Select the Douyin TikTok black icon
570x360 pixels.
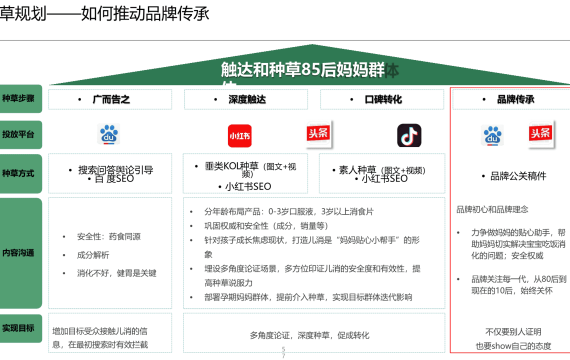click(x=409, y=135)
